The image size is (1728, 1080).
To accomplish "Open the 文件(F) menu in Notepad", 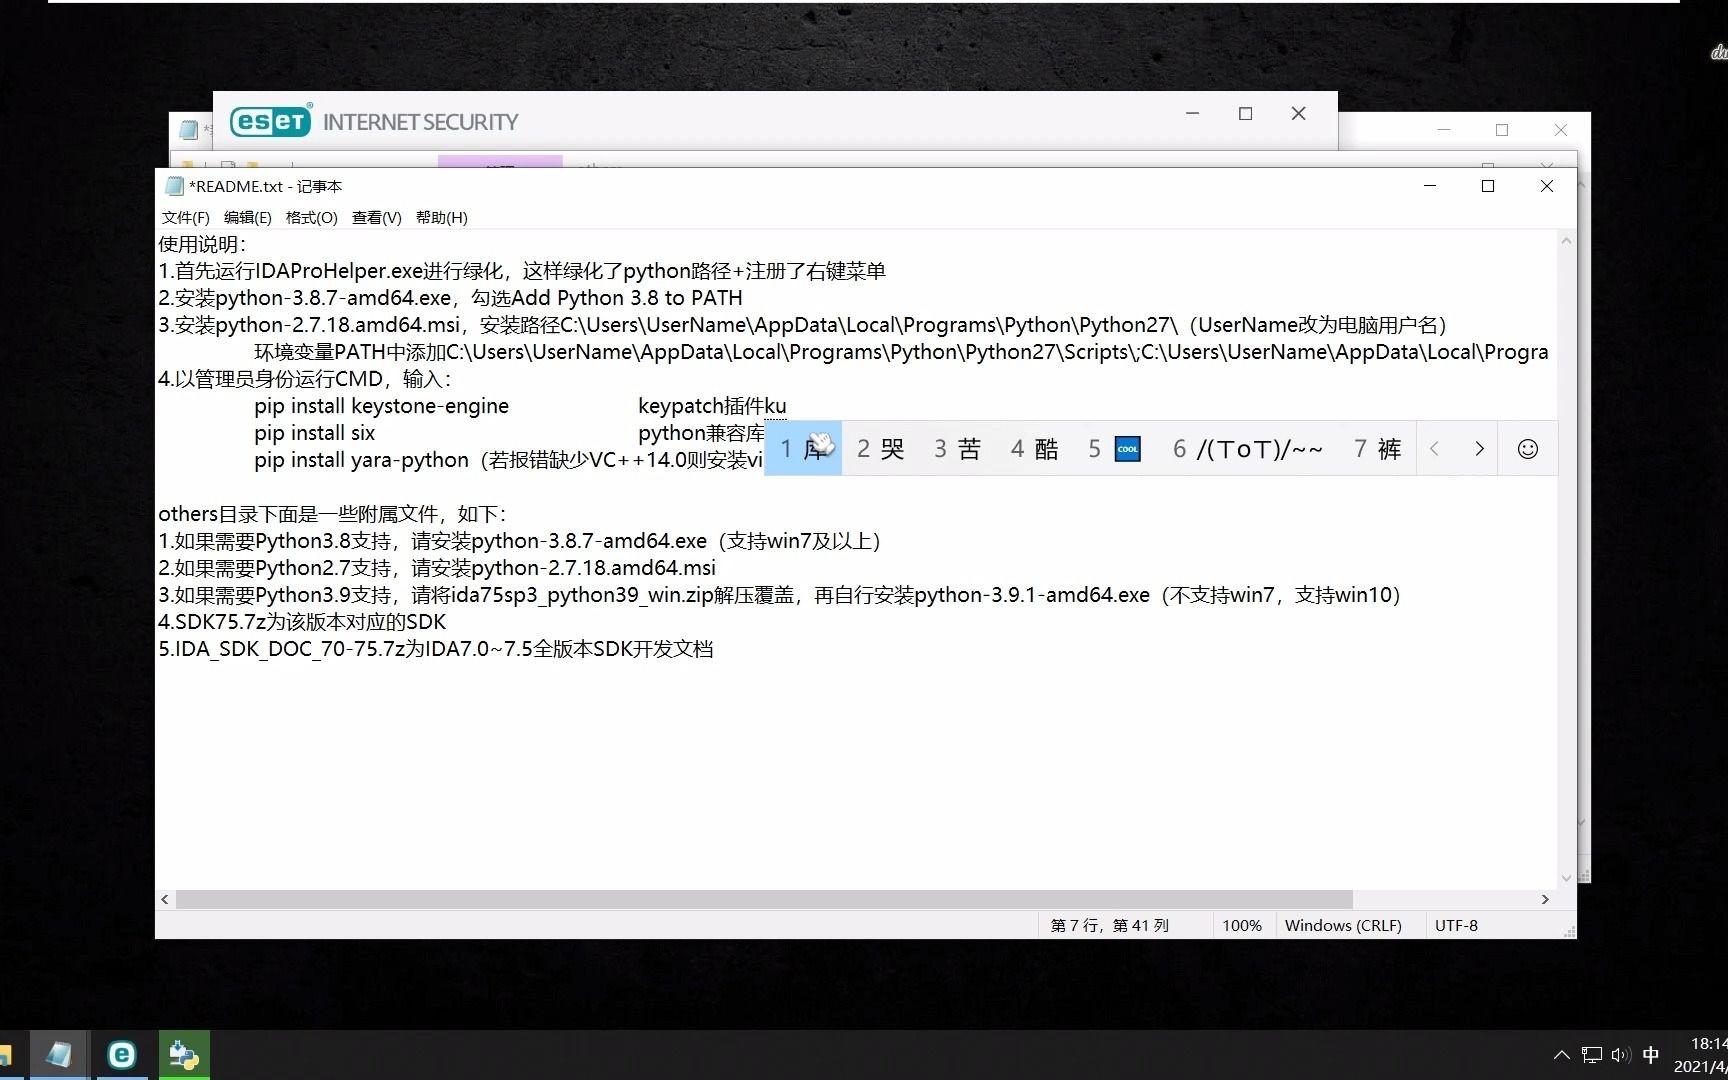I will coord(185,217).
